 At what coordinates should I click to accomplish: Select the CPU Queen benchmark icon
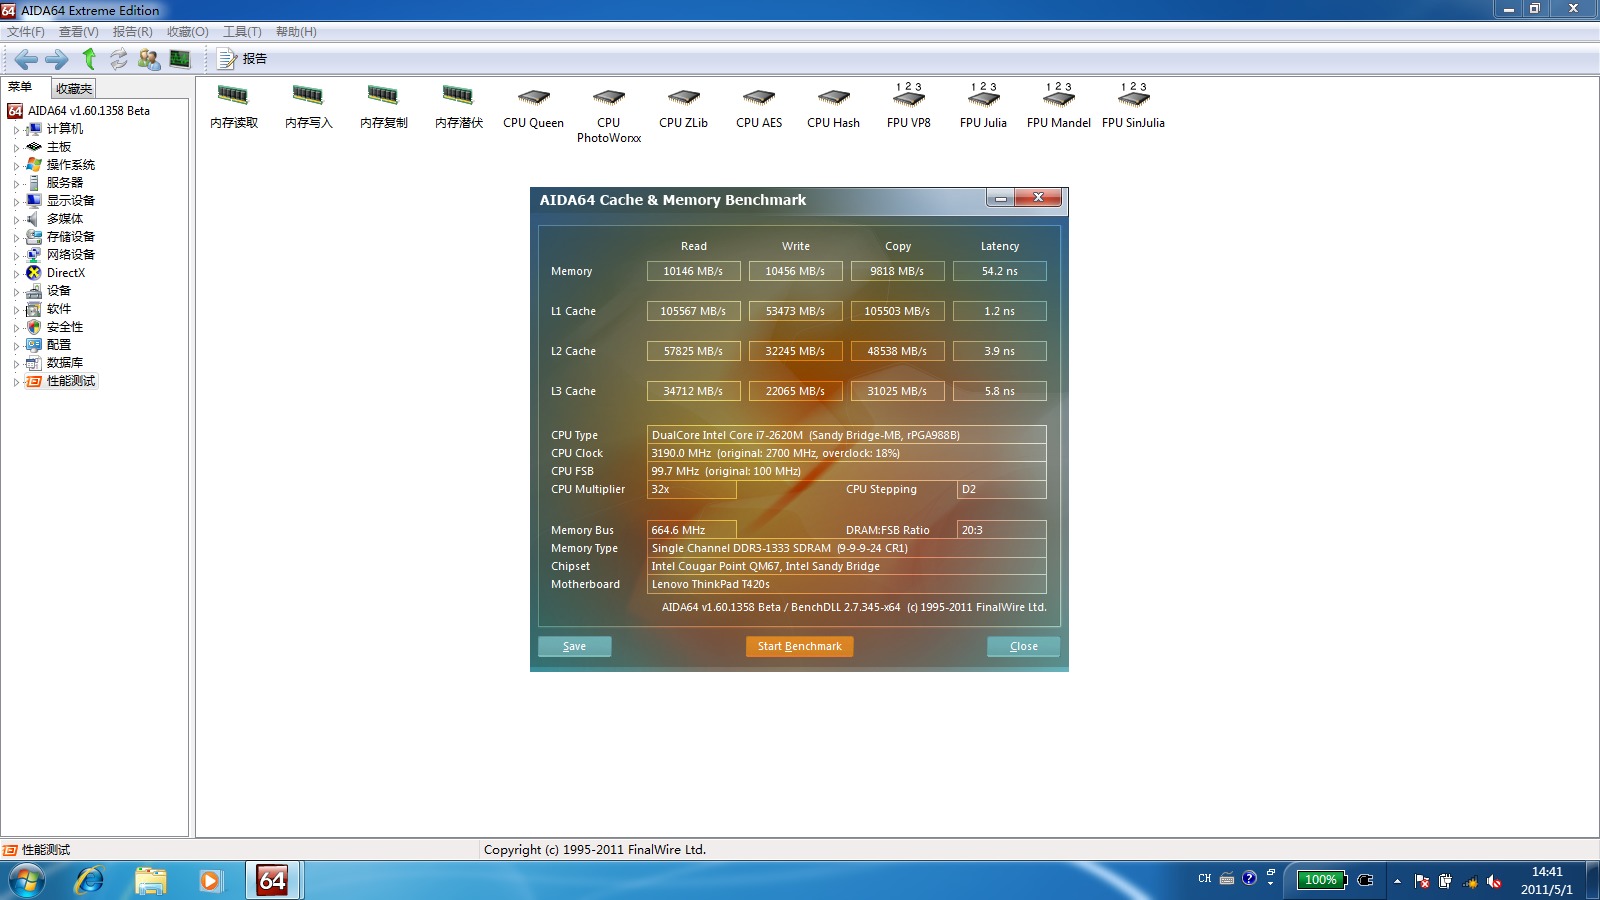coord(533,108)
